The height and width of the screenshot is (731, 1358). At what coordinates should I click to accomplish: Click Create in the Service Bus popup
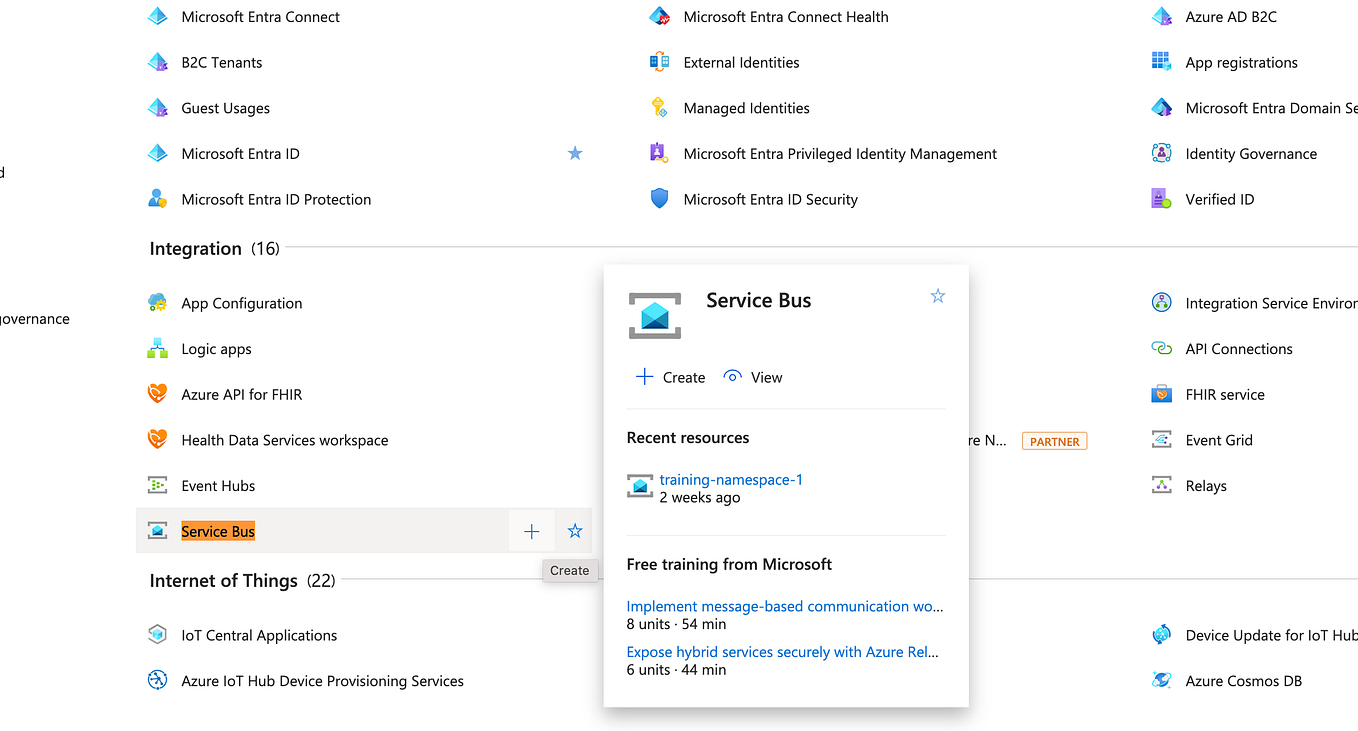coord(669,377)
